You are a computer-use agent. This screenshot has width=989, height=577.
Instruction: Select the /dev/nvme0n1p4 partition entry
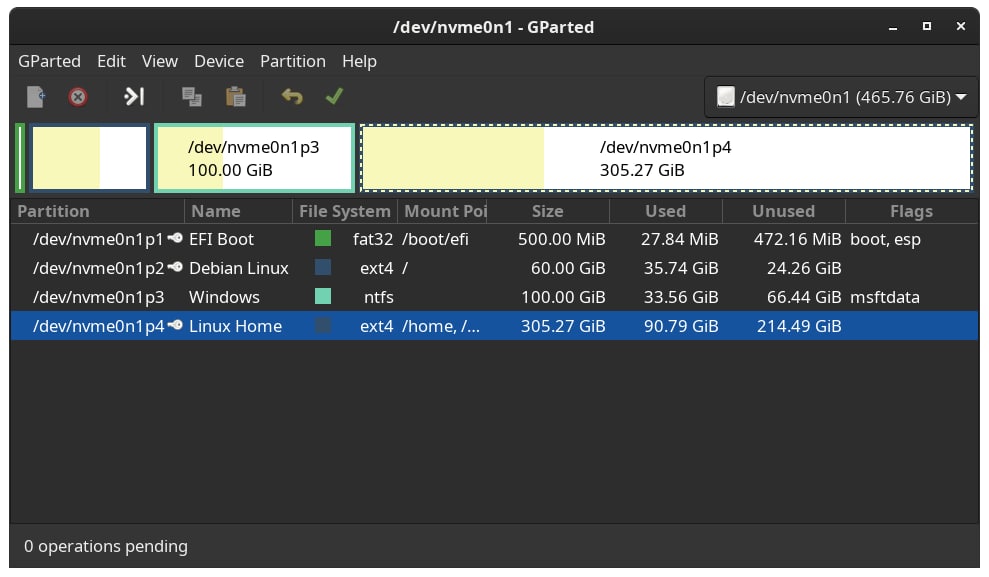(x=494, y=325)
